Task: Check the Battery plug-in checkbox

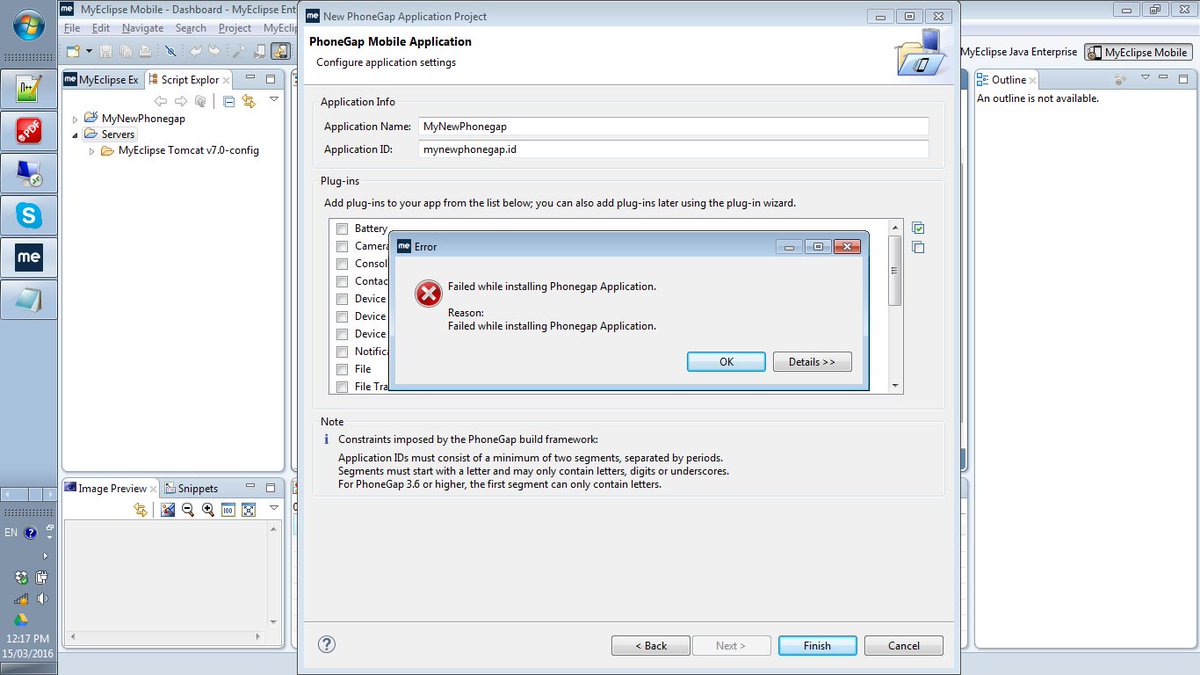Action: click(x=342, y=229)
